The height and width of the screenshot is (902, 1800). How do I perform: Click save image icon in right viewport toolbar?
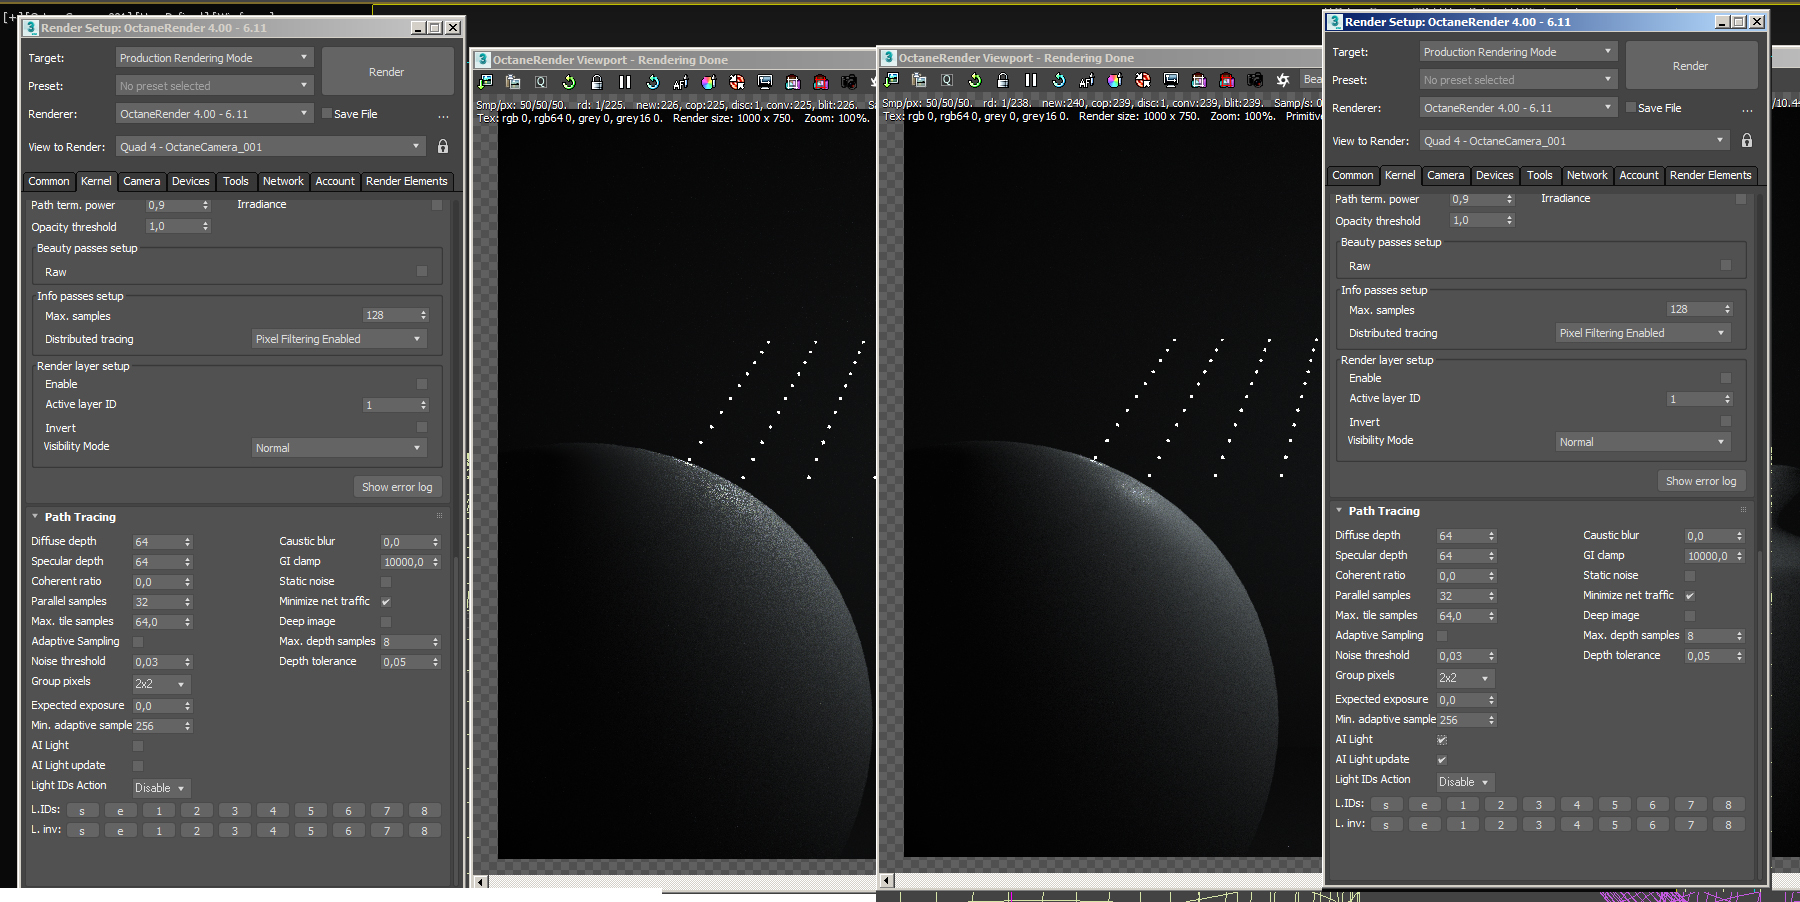click(891, 80)
